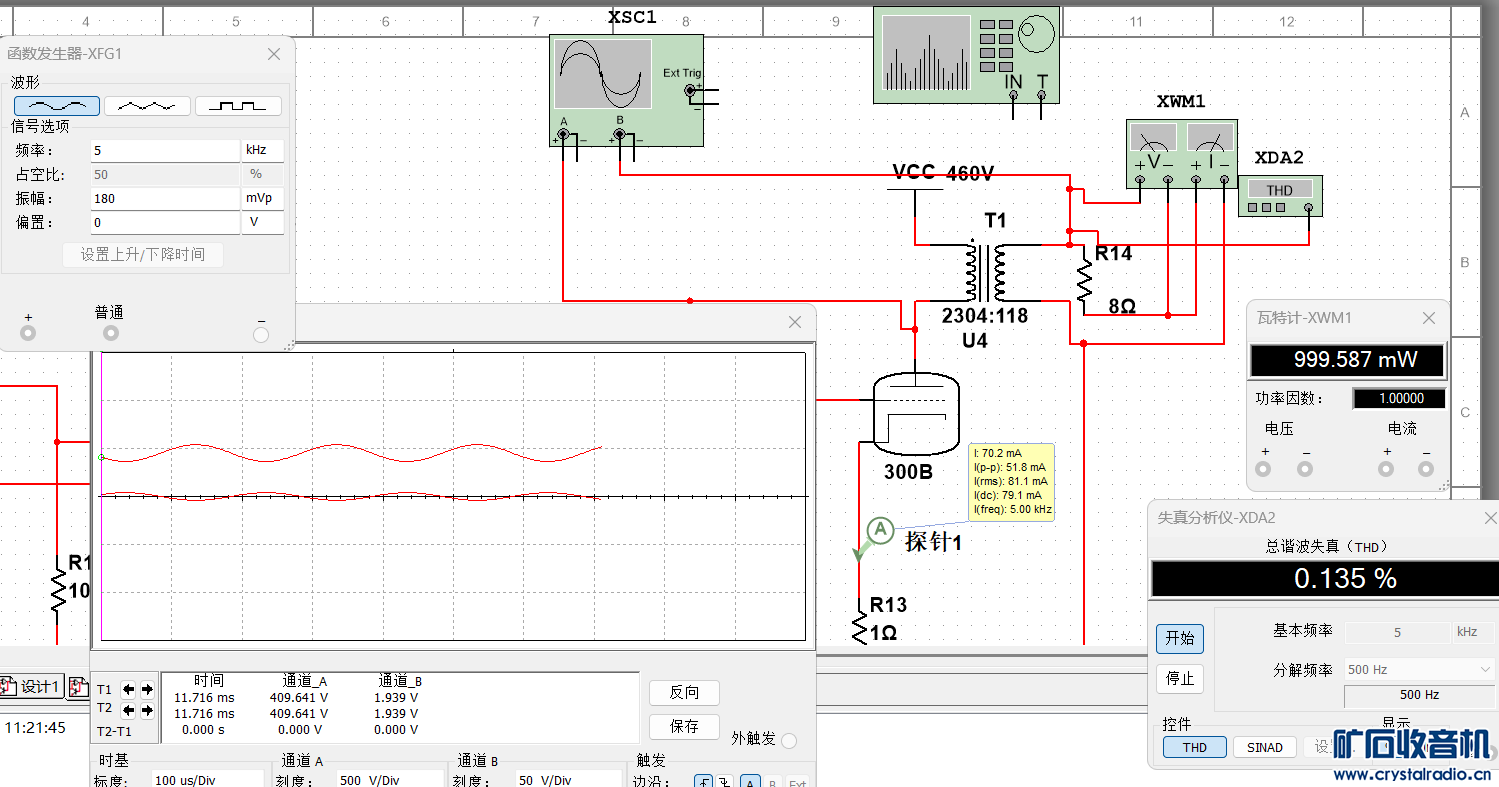Viewport: 1499px width, 787px height.
Task: Click the function generator common (普通) terminal
Action: pos(111,333)
